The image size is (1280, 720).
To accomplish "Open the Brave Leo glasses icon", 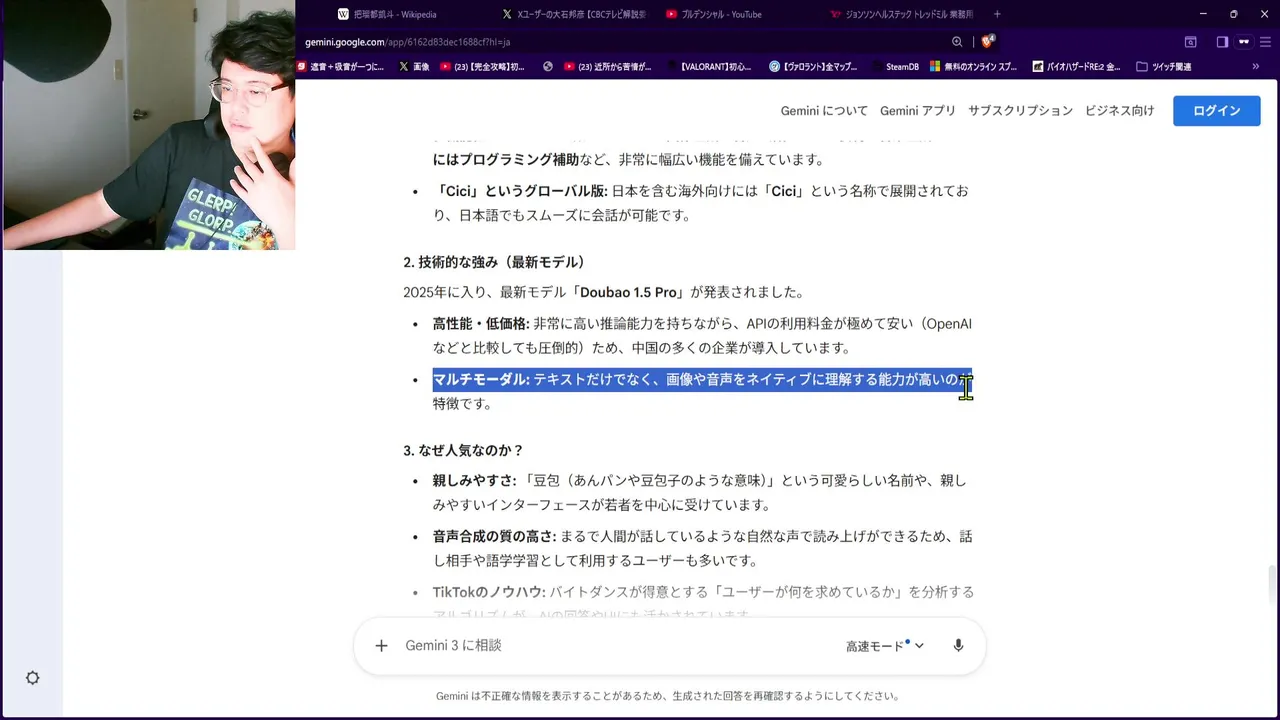I will (1244, 42).
